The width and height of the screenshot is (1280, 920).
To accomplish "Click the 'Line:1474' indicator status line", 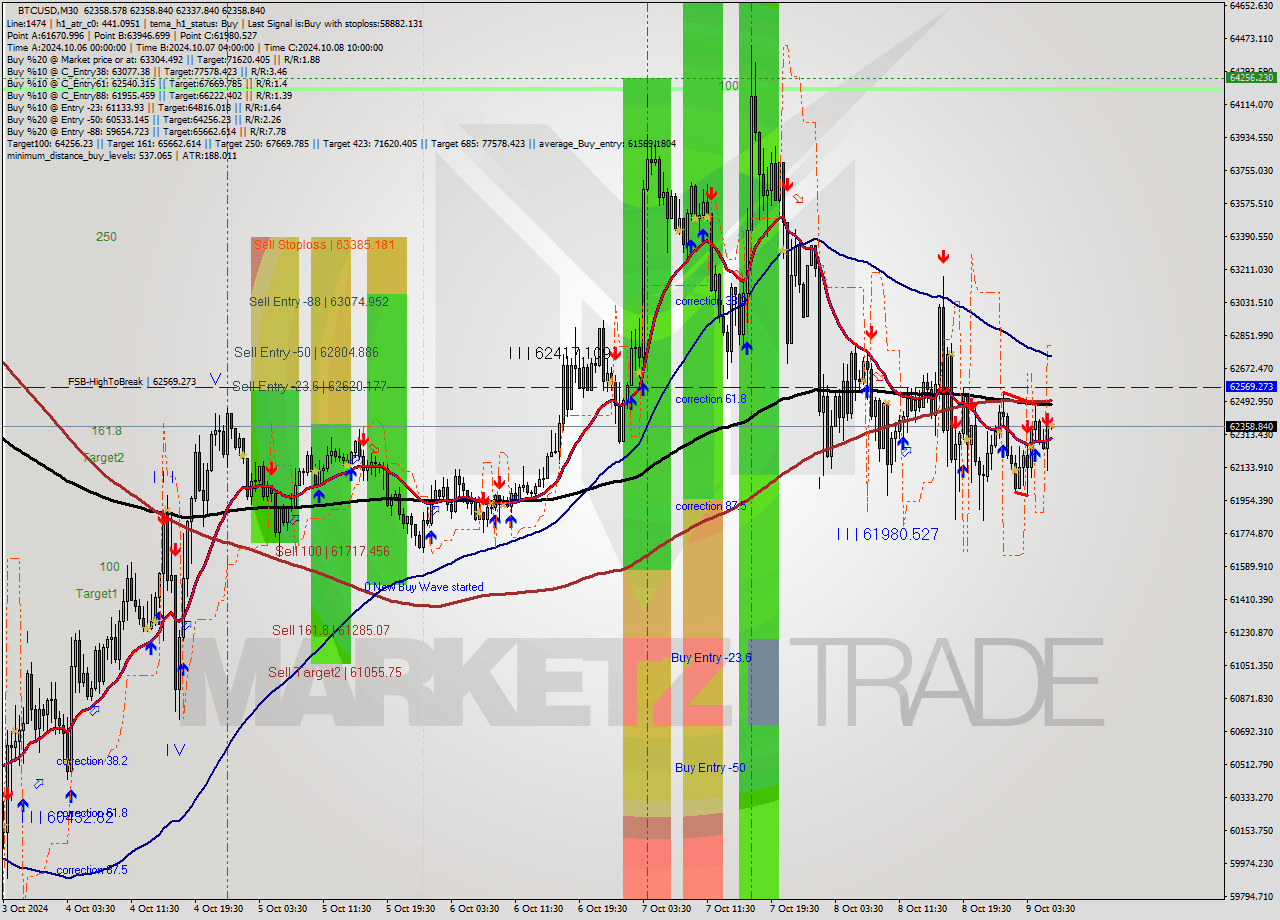I will (214, 23).
